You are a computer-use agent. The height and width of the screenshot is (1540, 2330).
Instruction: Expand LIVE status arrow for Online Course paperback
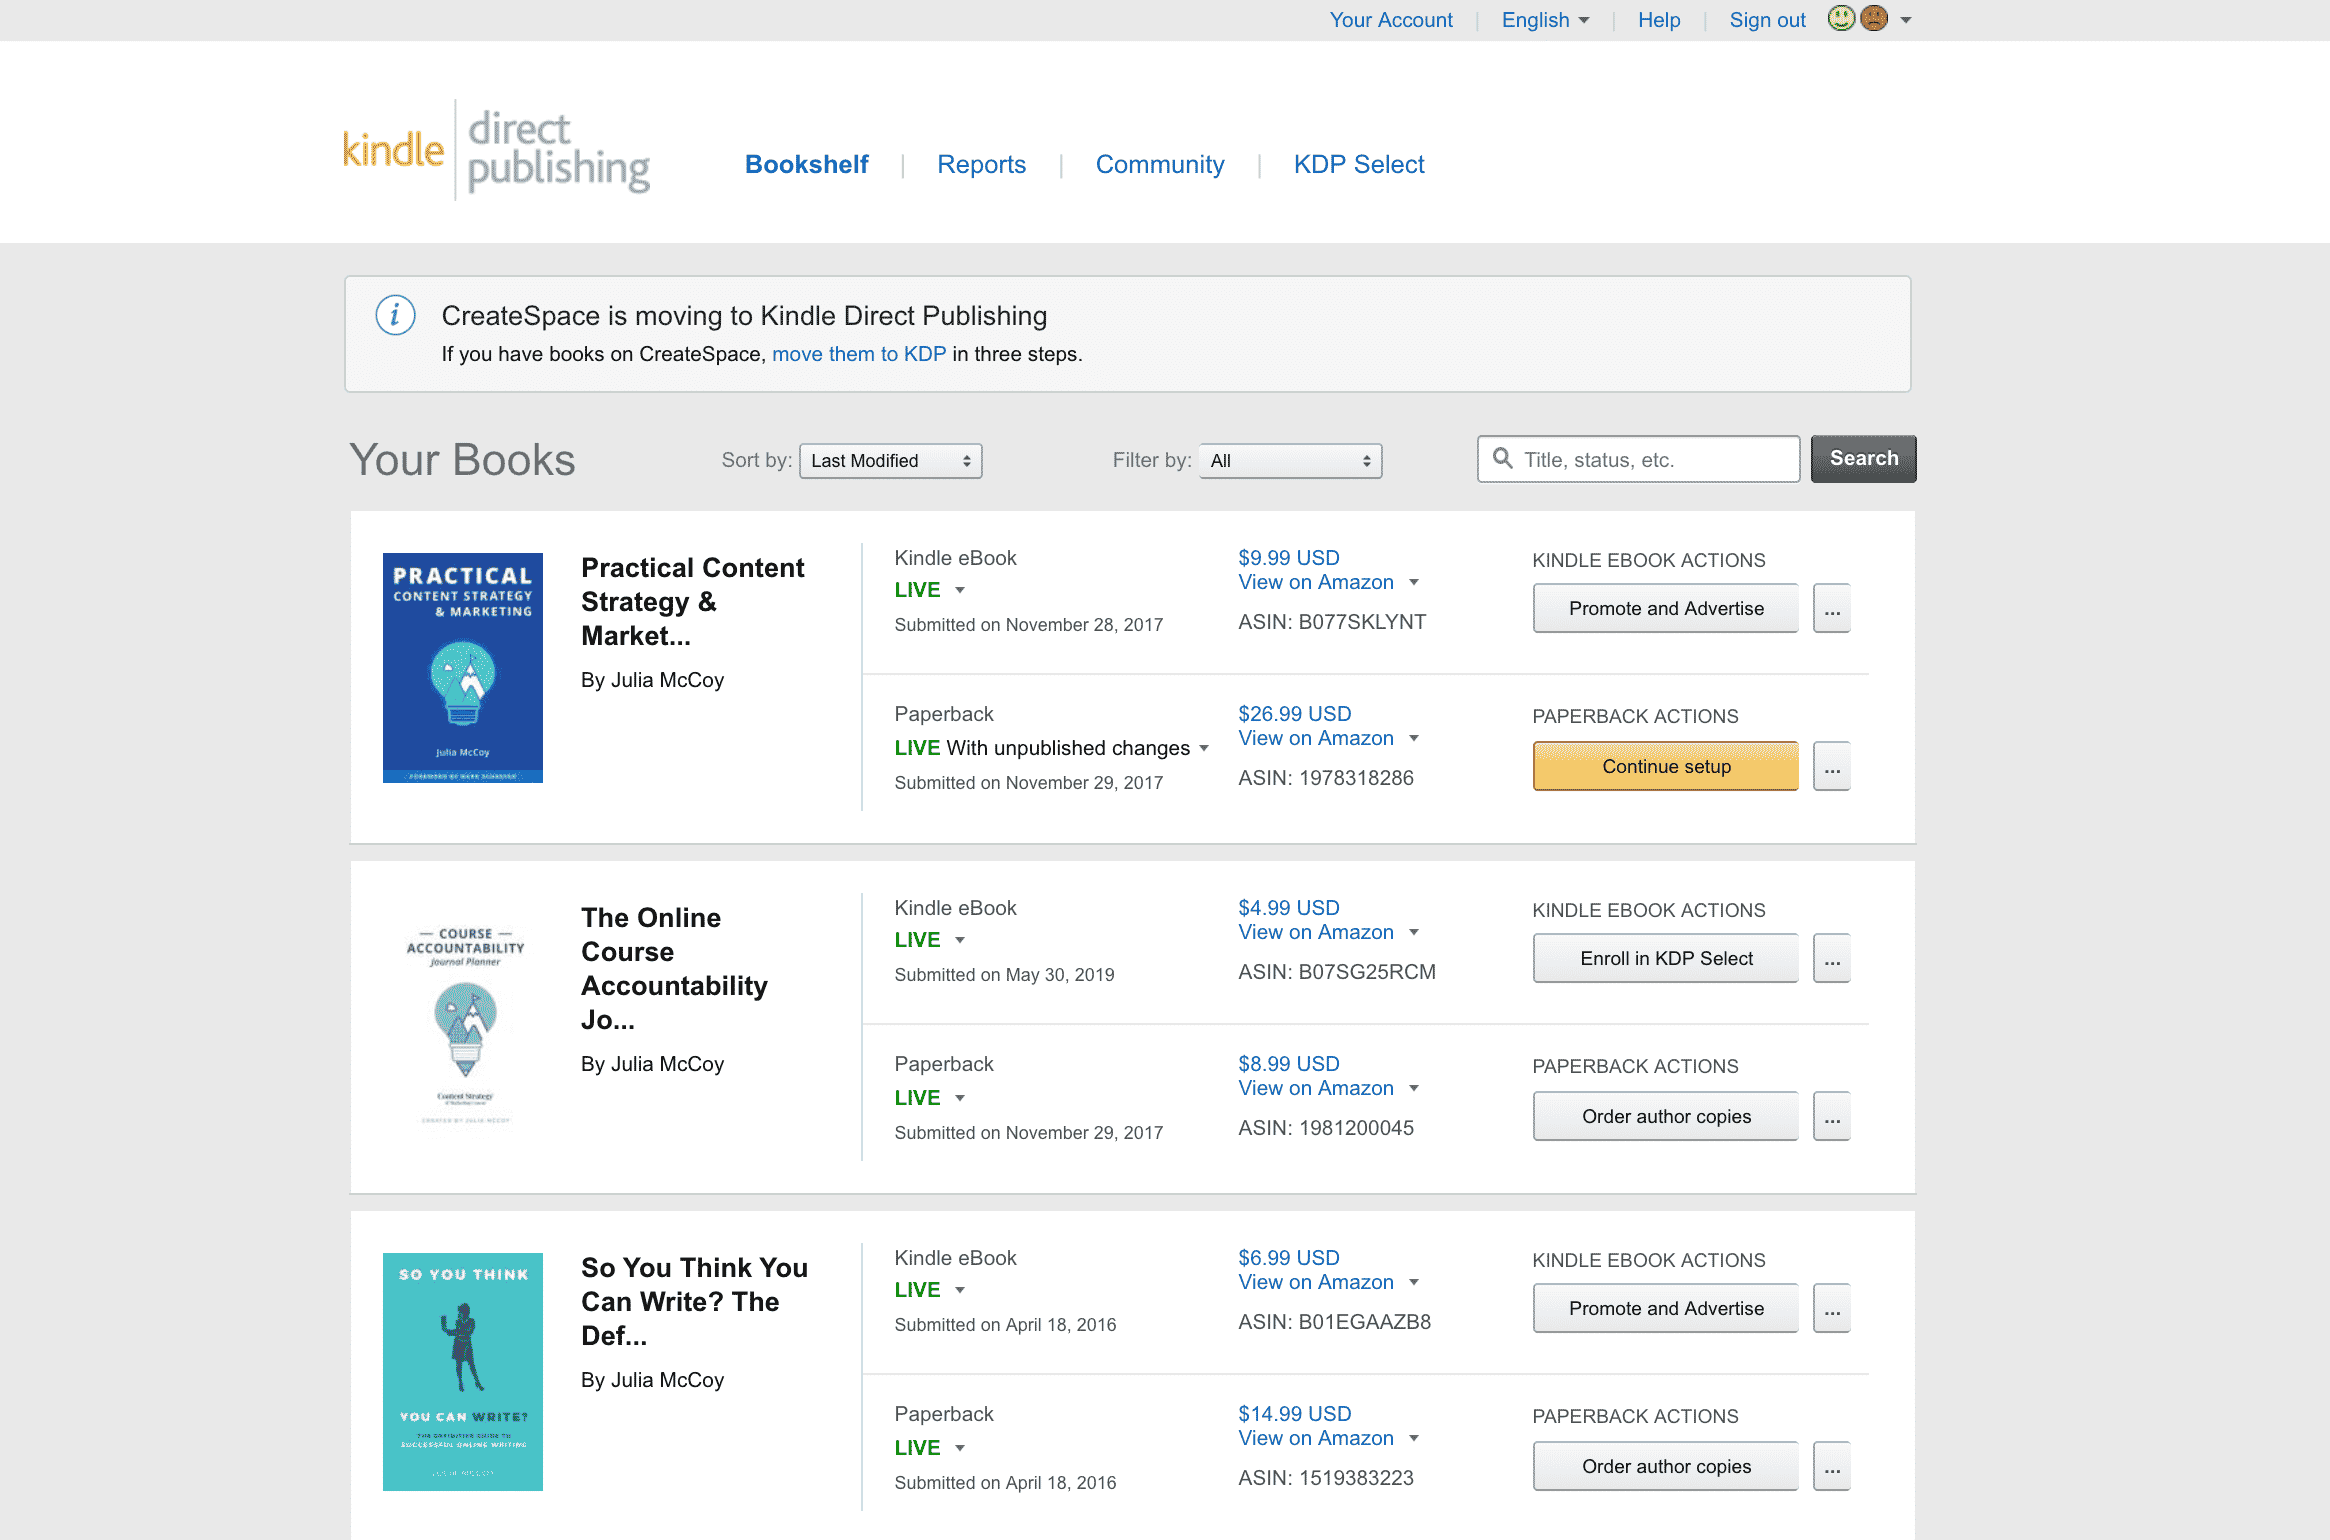(x=960, y=1098)
